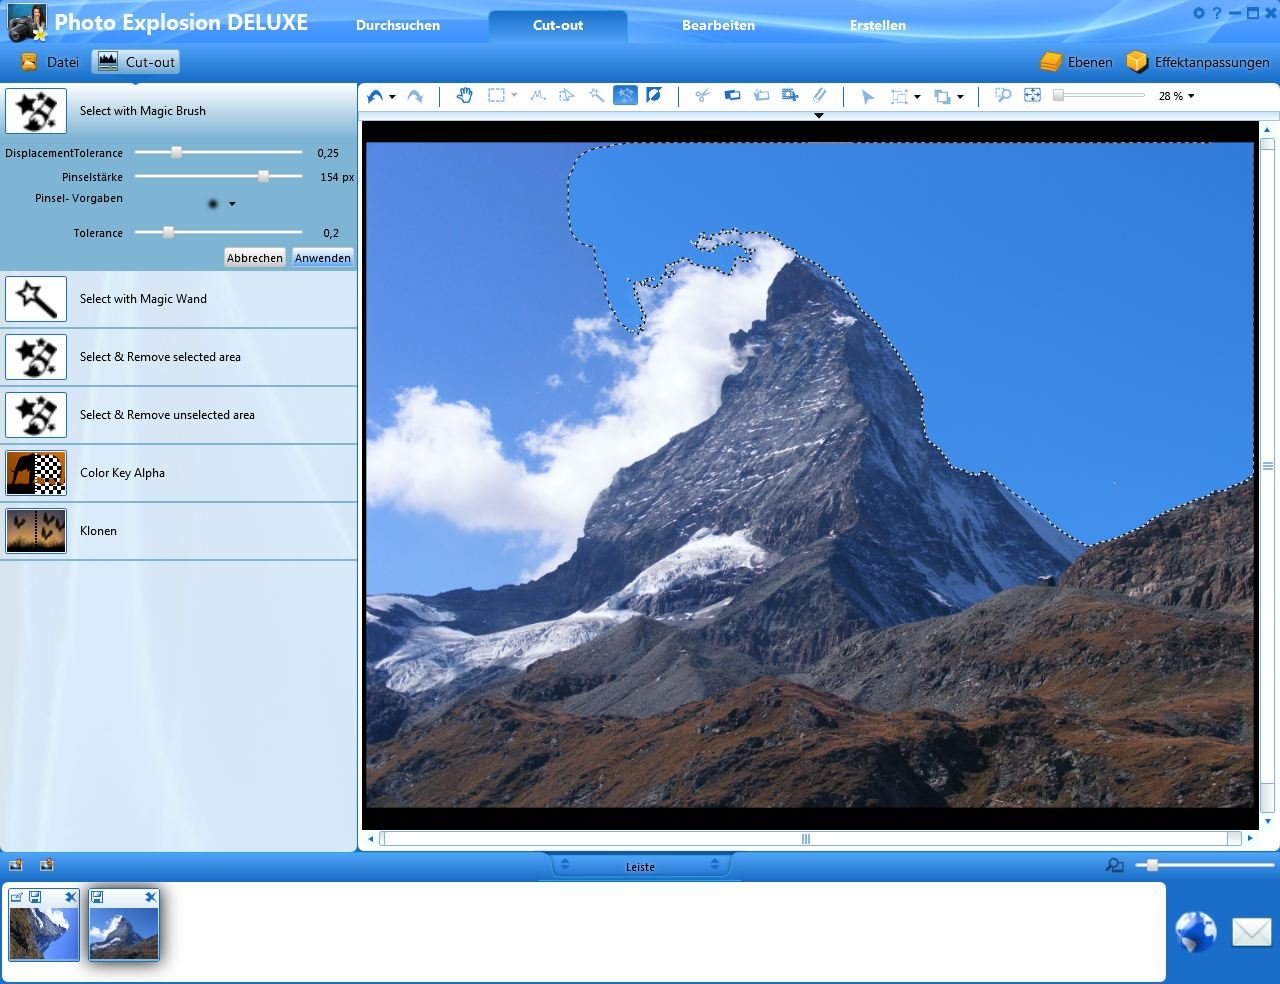Expand the rectangle selection tool dropdown
Viewport: 1280px width, 984px height.
[x=514, y=96]
